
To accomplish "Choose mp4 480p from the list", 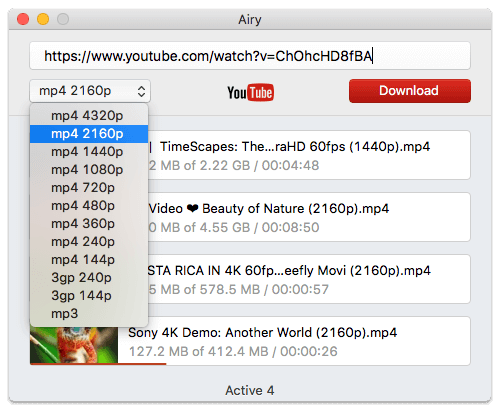I will coord(89,206).
